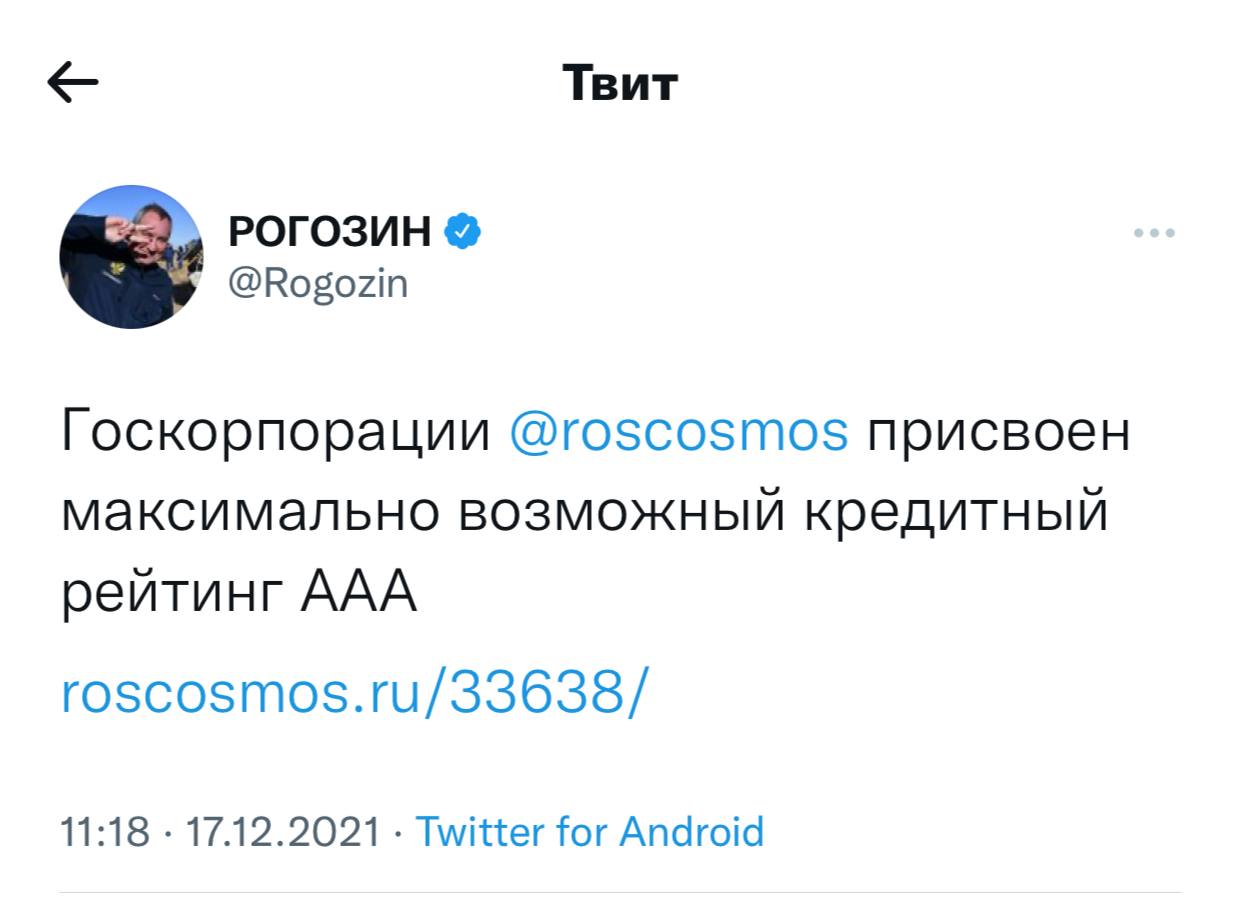Click the Twitter for Android source link
Image resolution: width=1241 pixels, height=902 pixels.
pos(589,831)
